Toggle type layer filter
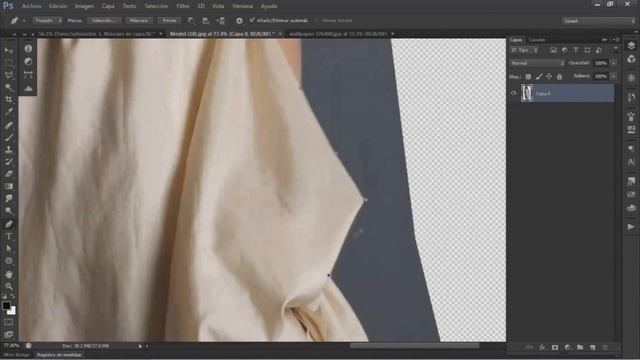 click(576, 50)
